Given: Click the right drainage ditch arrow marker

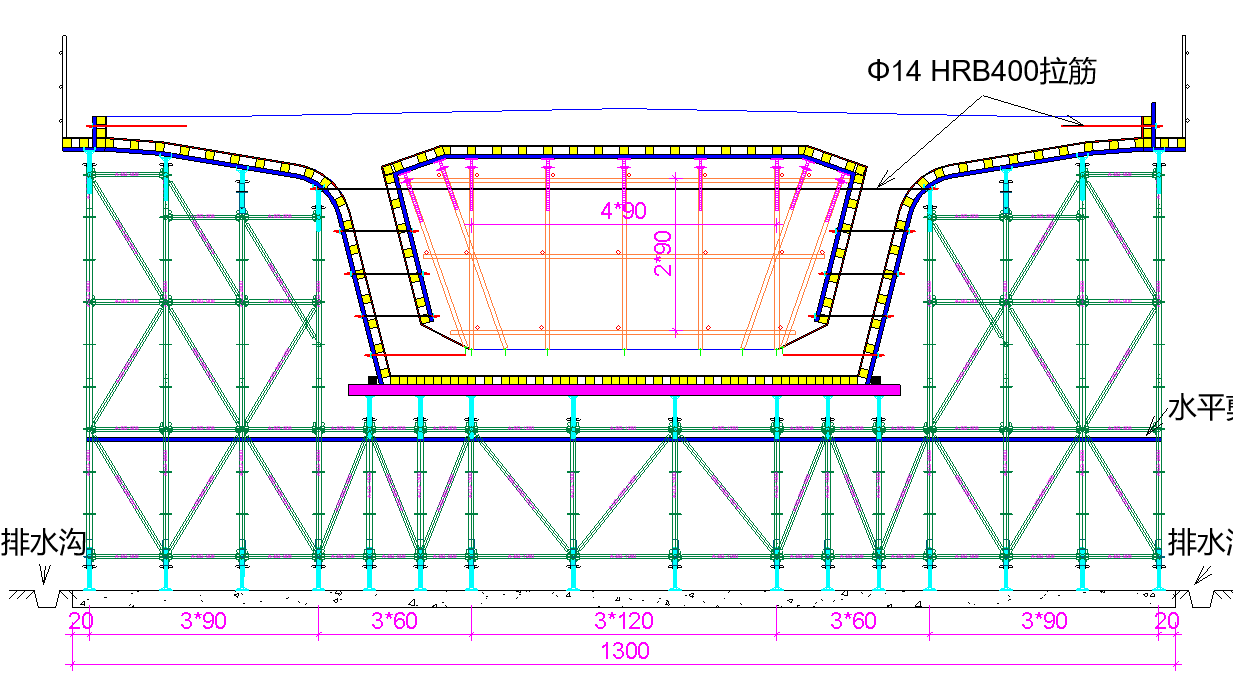Looking at the screenshot, I should coord(1203,575).
